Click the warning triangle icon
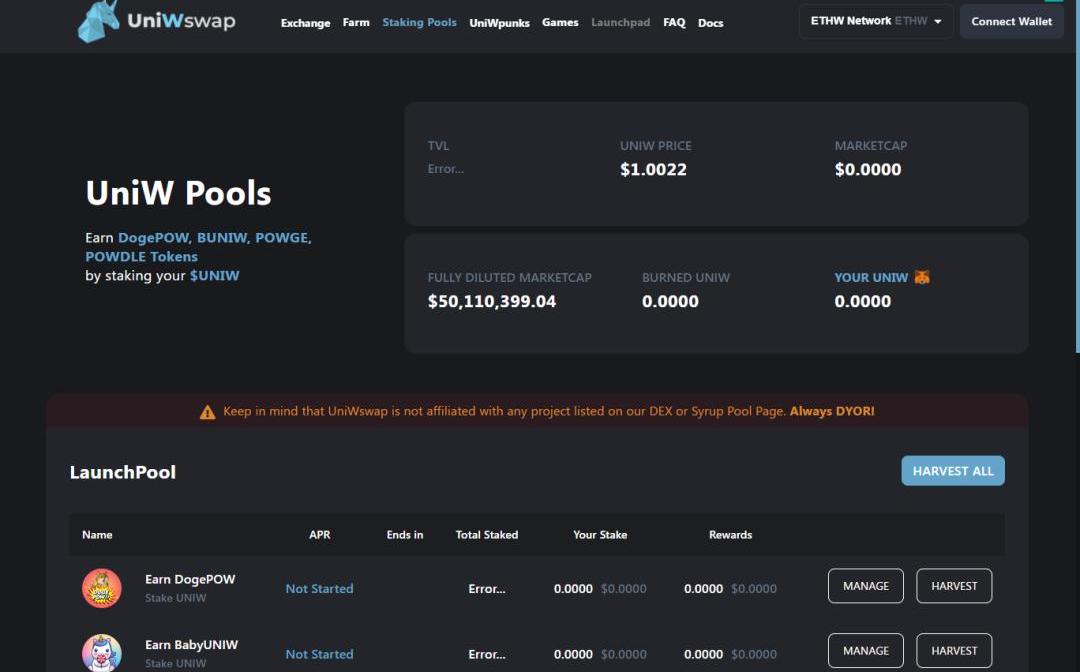This screenshot has width=1080, height=672. (207, 412)
